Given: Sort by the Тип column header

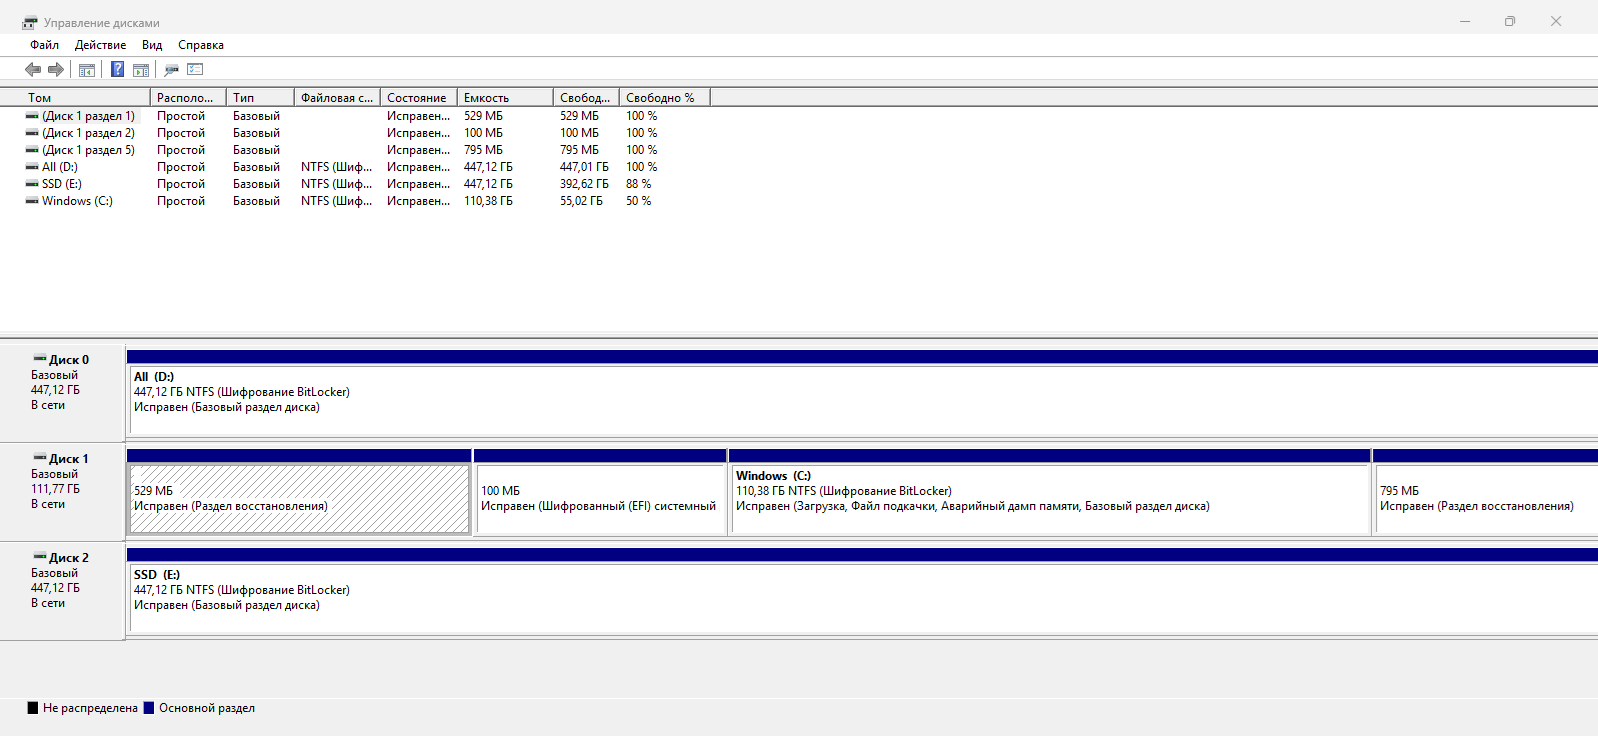Looking at the screenshot, I should pos(261,98).
